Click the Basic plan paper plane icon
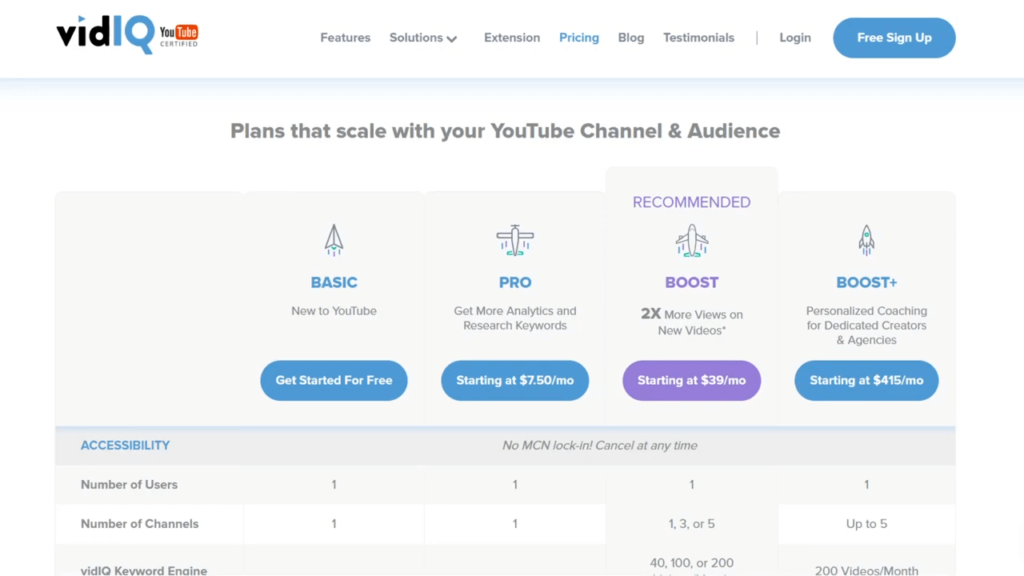Image resolution: width=1024 pixels, height=576 pixels. click(334, 240)
